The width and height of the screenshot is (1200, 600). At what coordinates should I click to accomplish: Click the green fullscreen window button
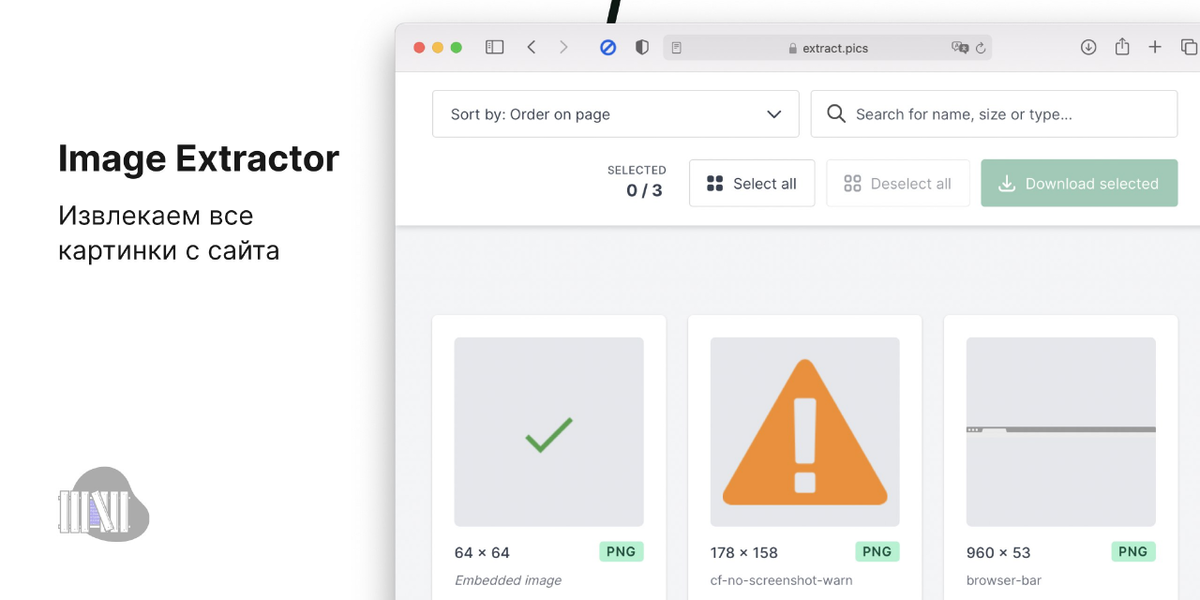456,47
